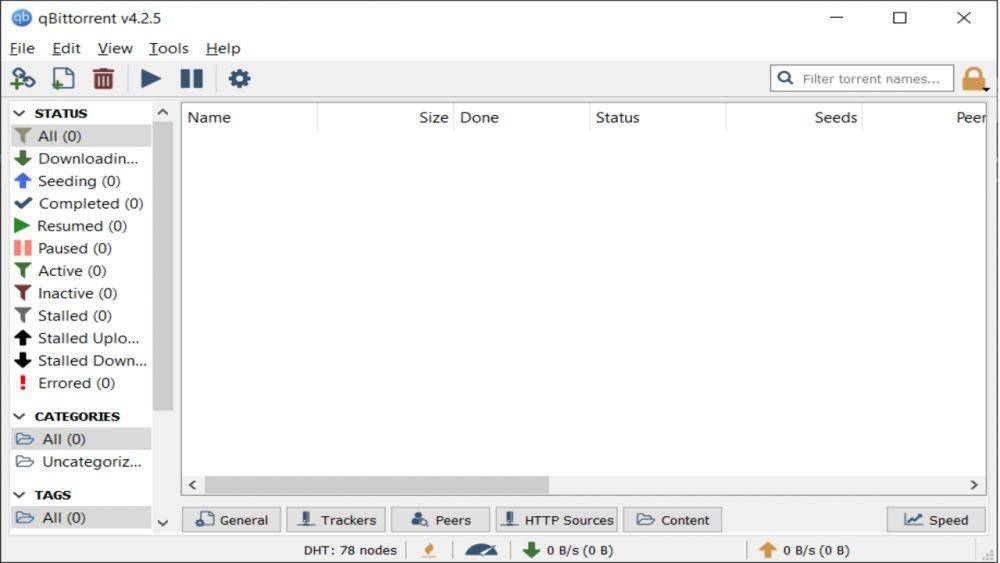1000x563 pixels.
Task: Select the Errored (0) filter
Action: tap(81, 383)
